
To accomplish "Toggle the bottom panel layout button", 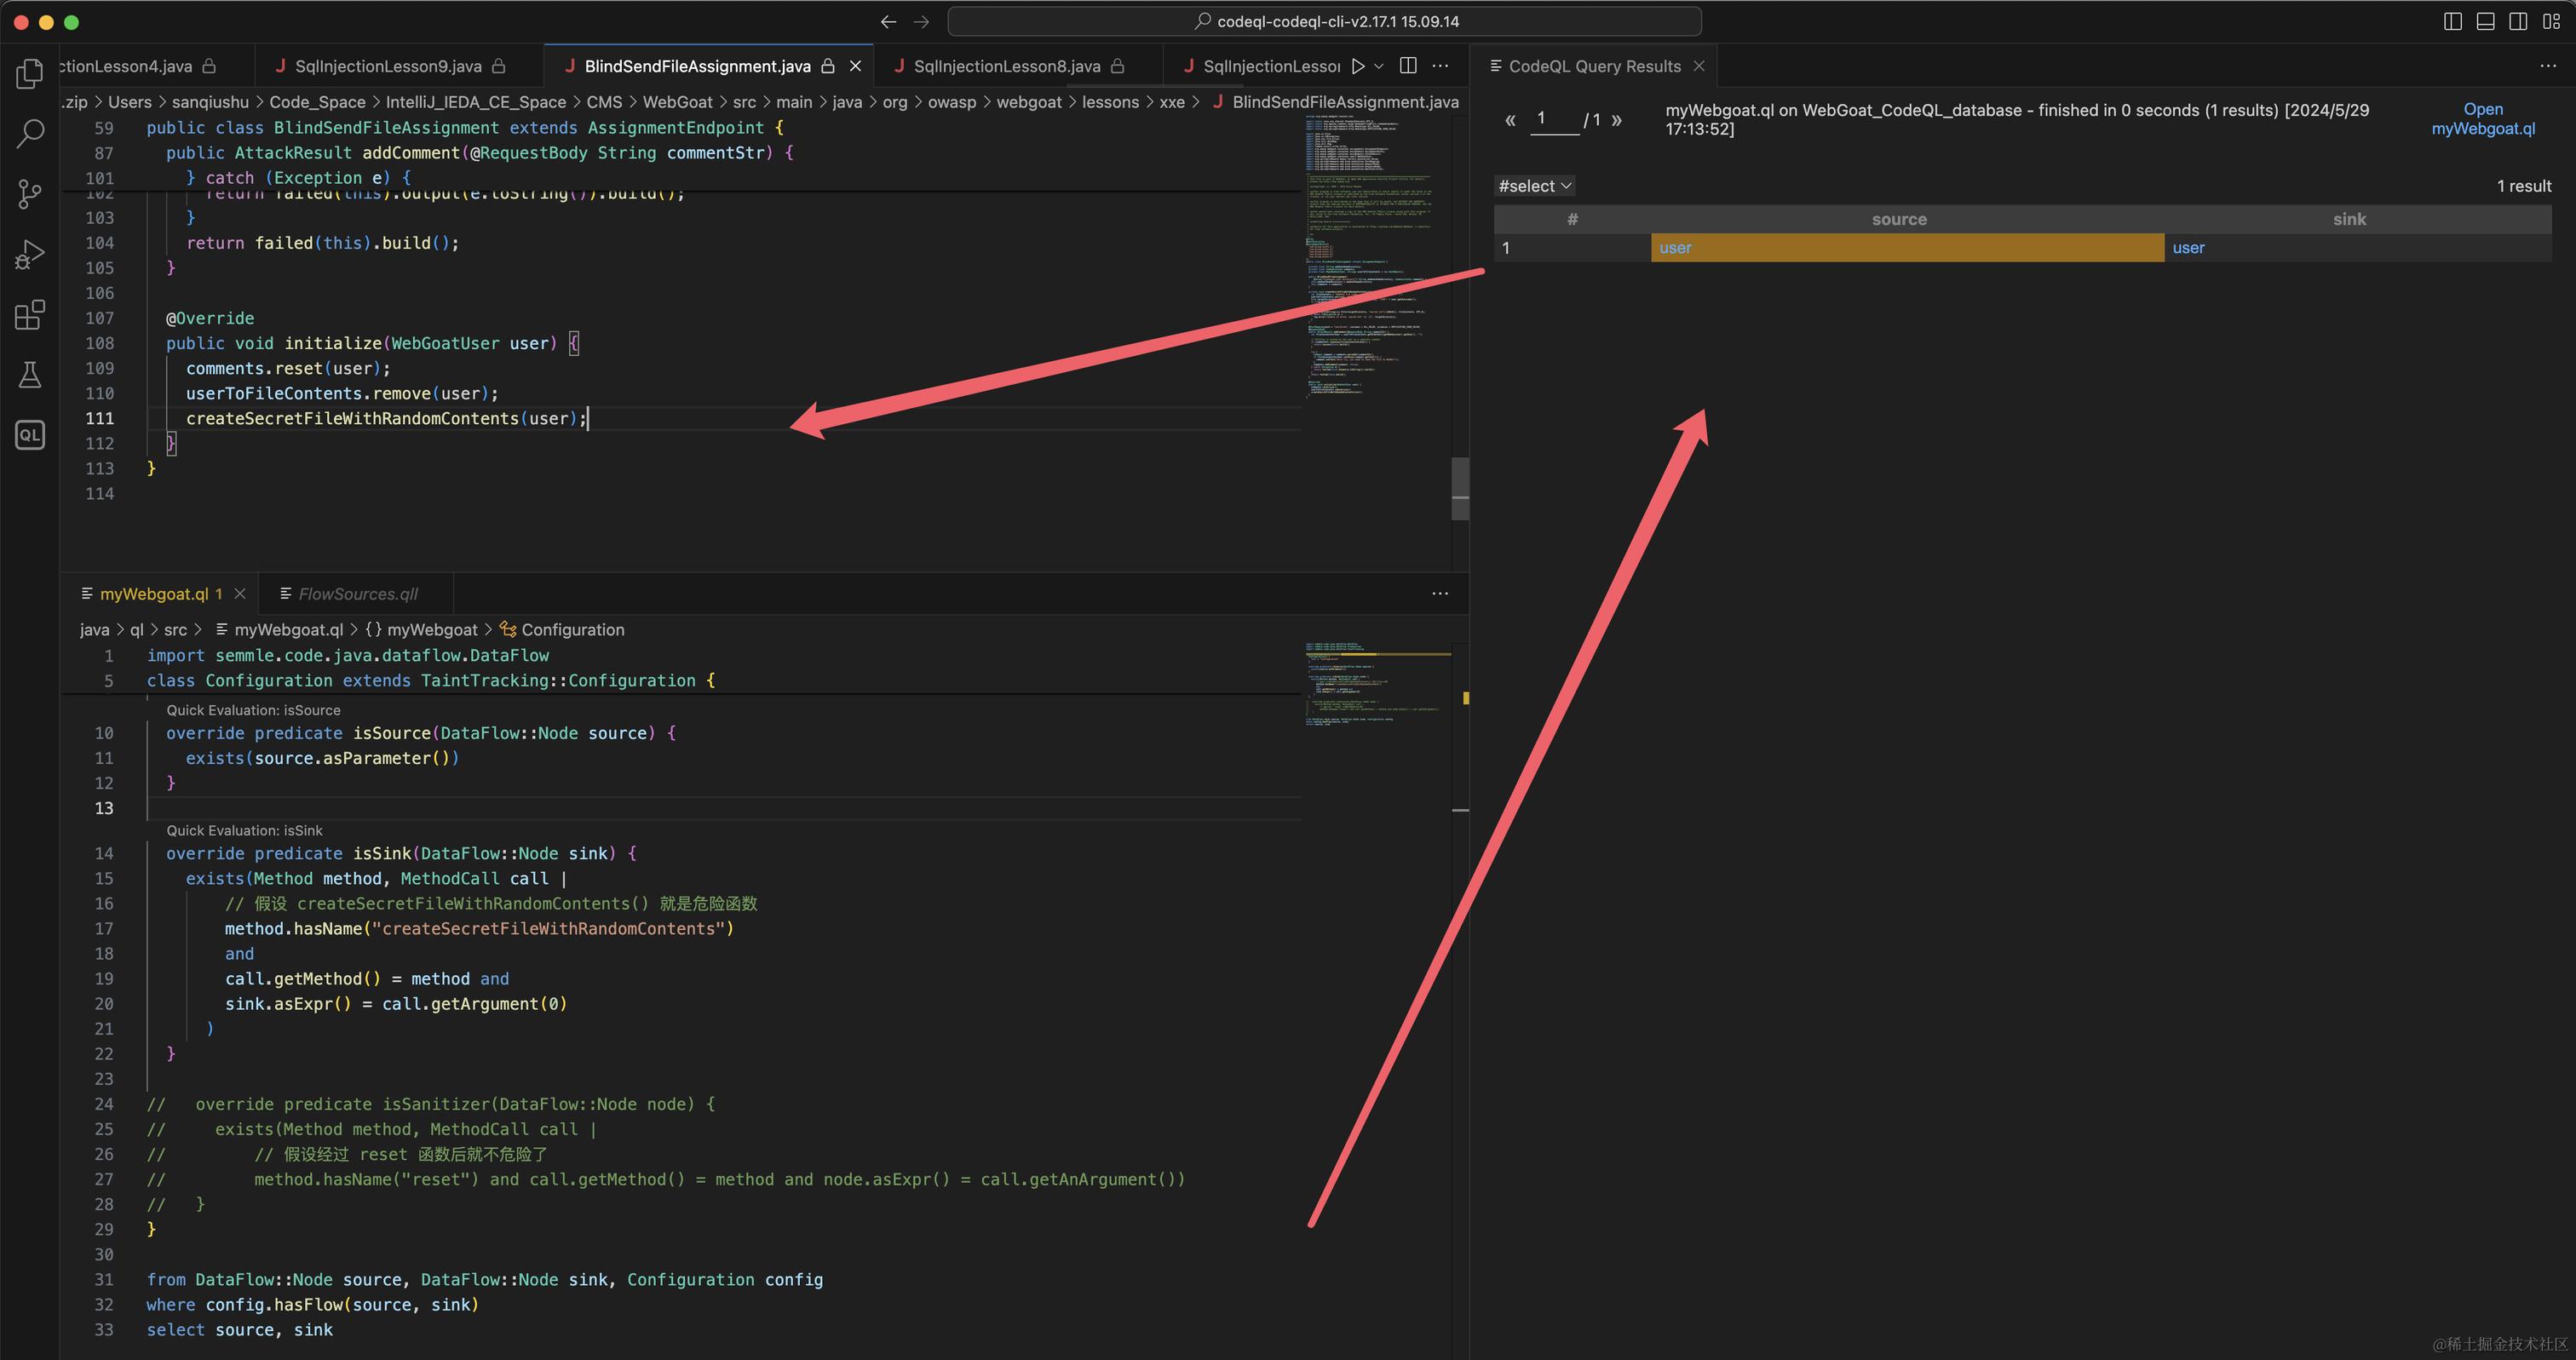I will click(2485, 21).
